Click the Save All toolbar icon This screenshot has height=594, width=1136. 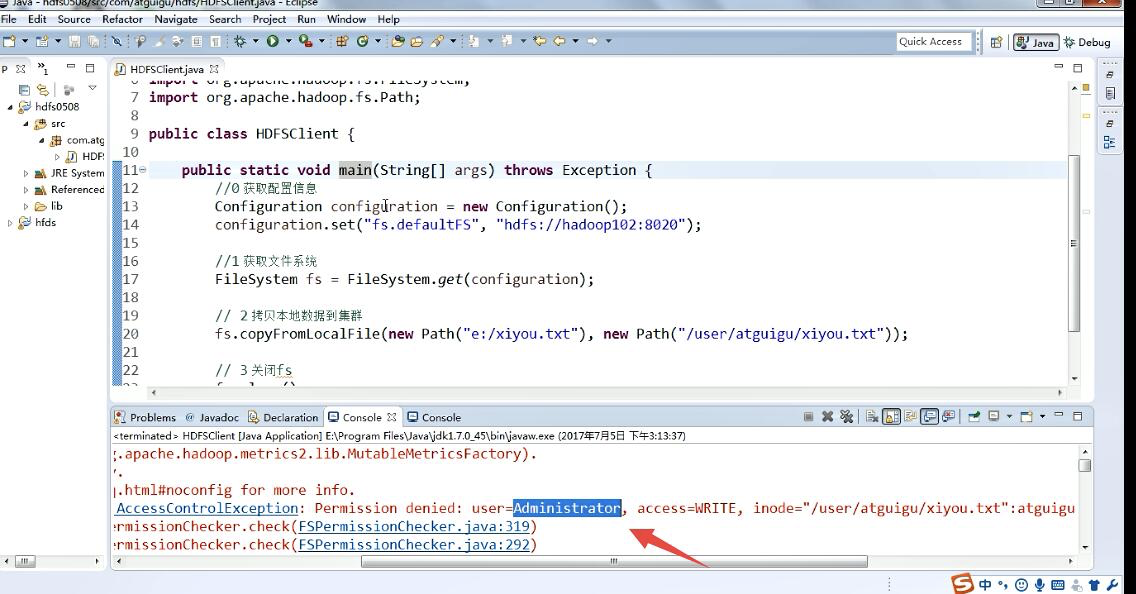93,41
